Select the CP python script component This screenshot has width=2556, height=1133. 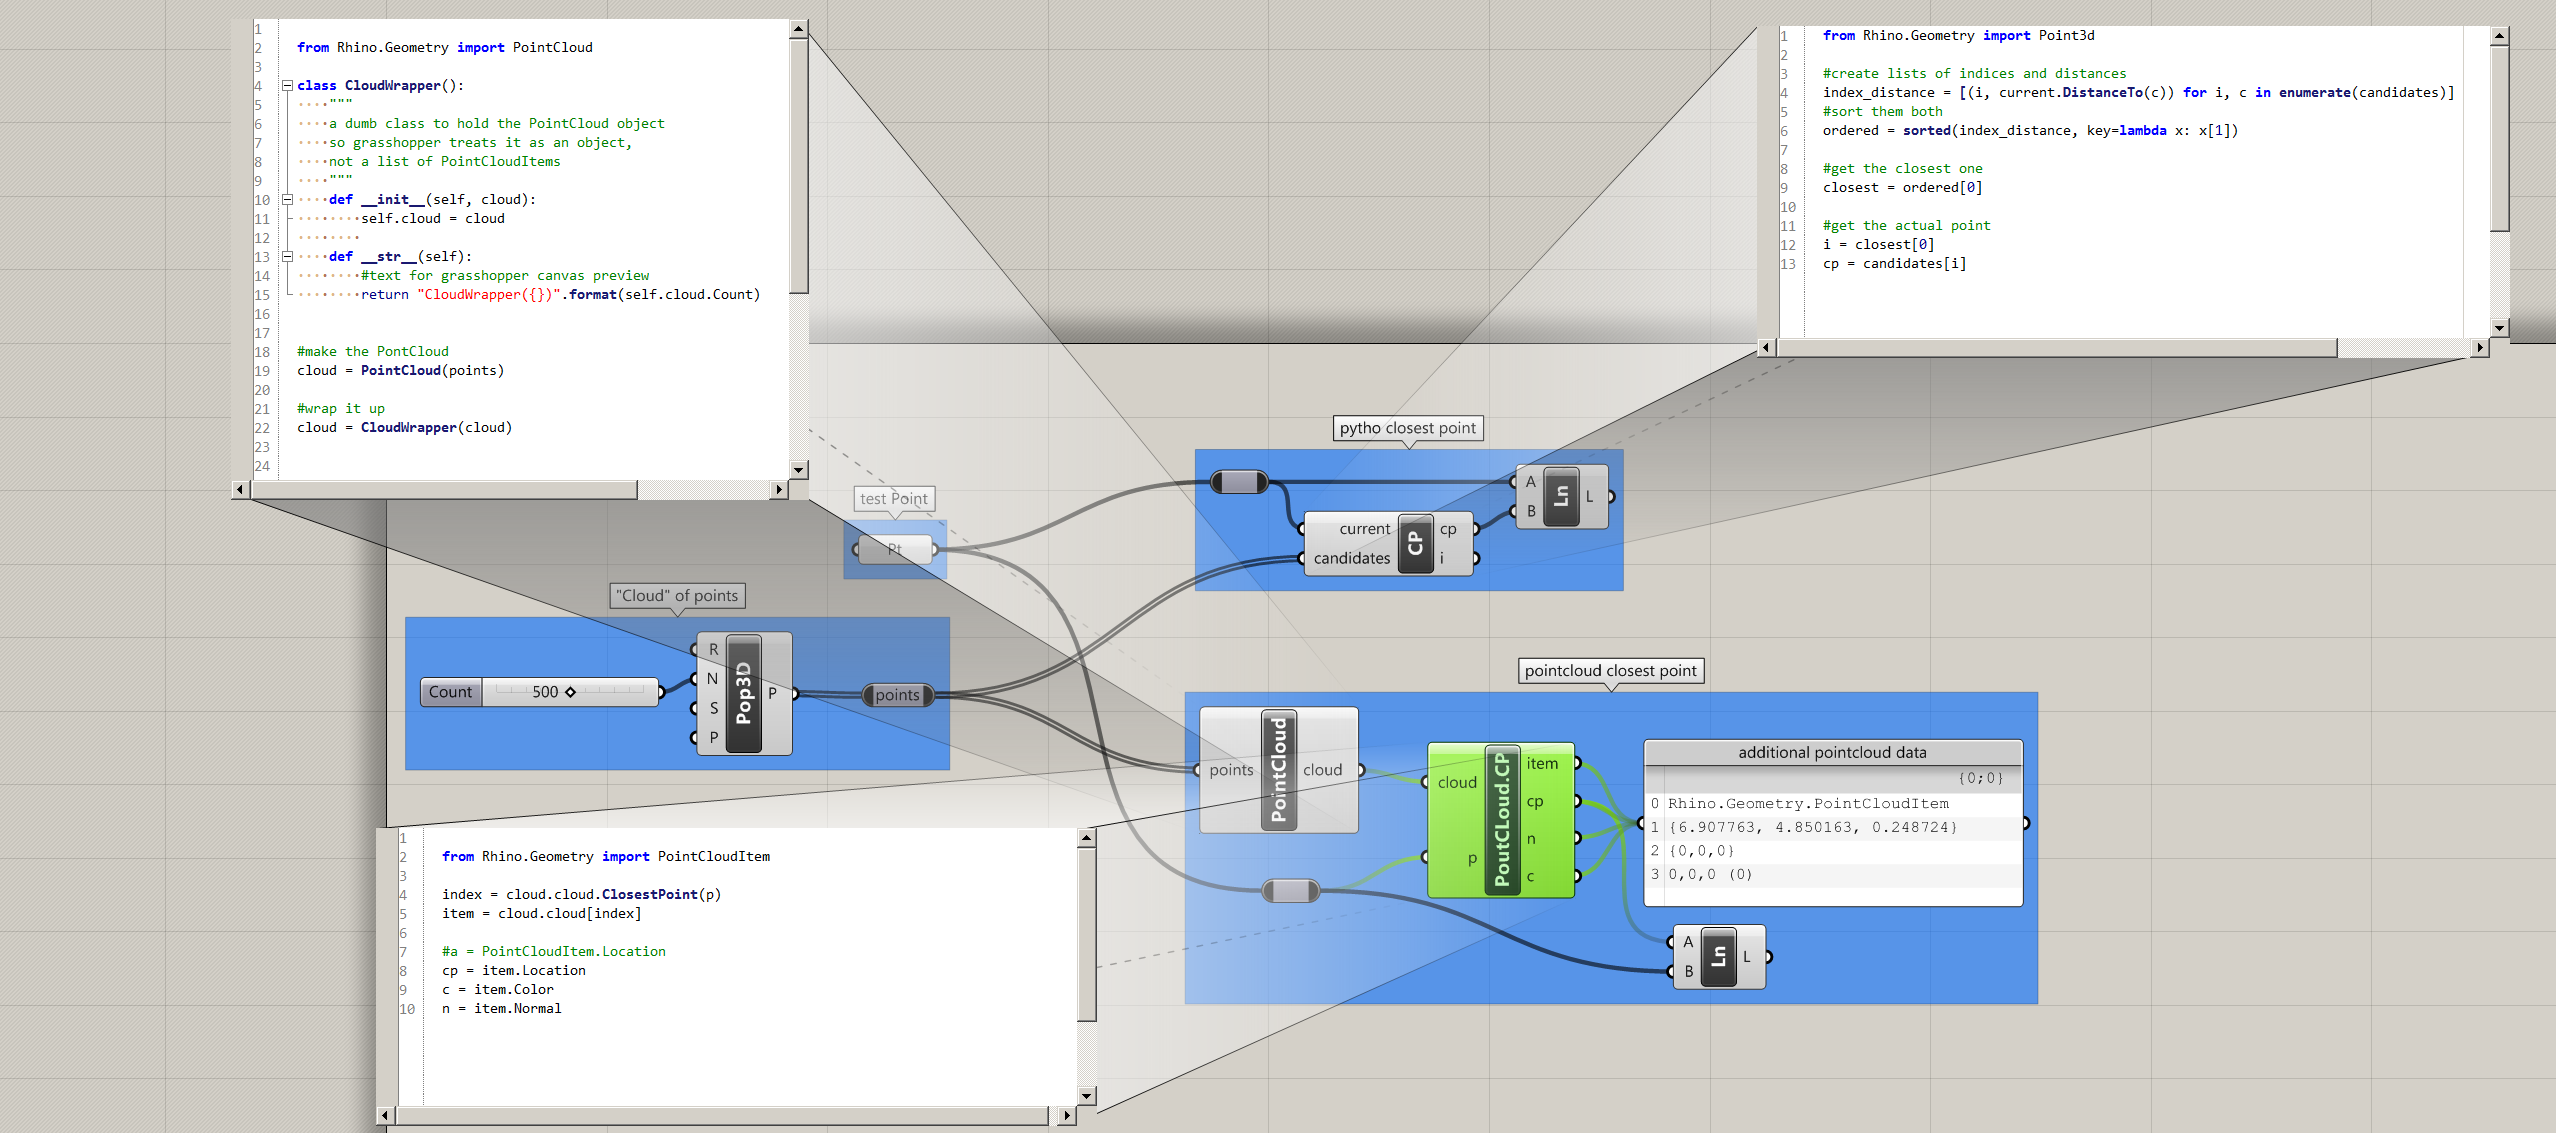pyautogui.click(x=1414, y=543)
